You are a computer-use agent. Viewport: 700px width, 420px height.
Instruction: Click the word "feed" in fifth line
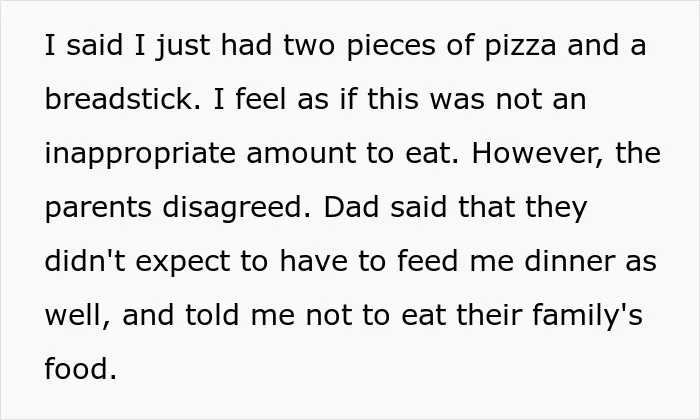[428, 260]
